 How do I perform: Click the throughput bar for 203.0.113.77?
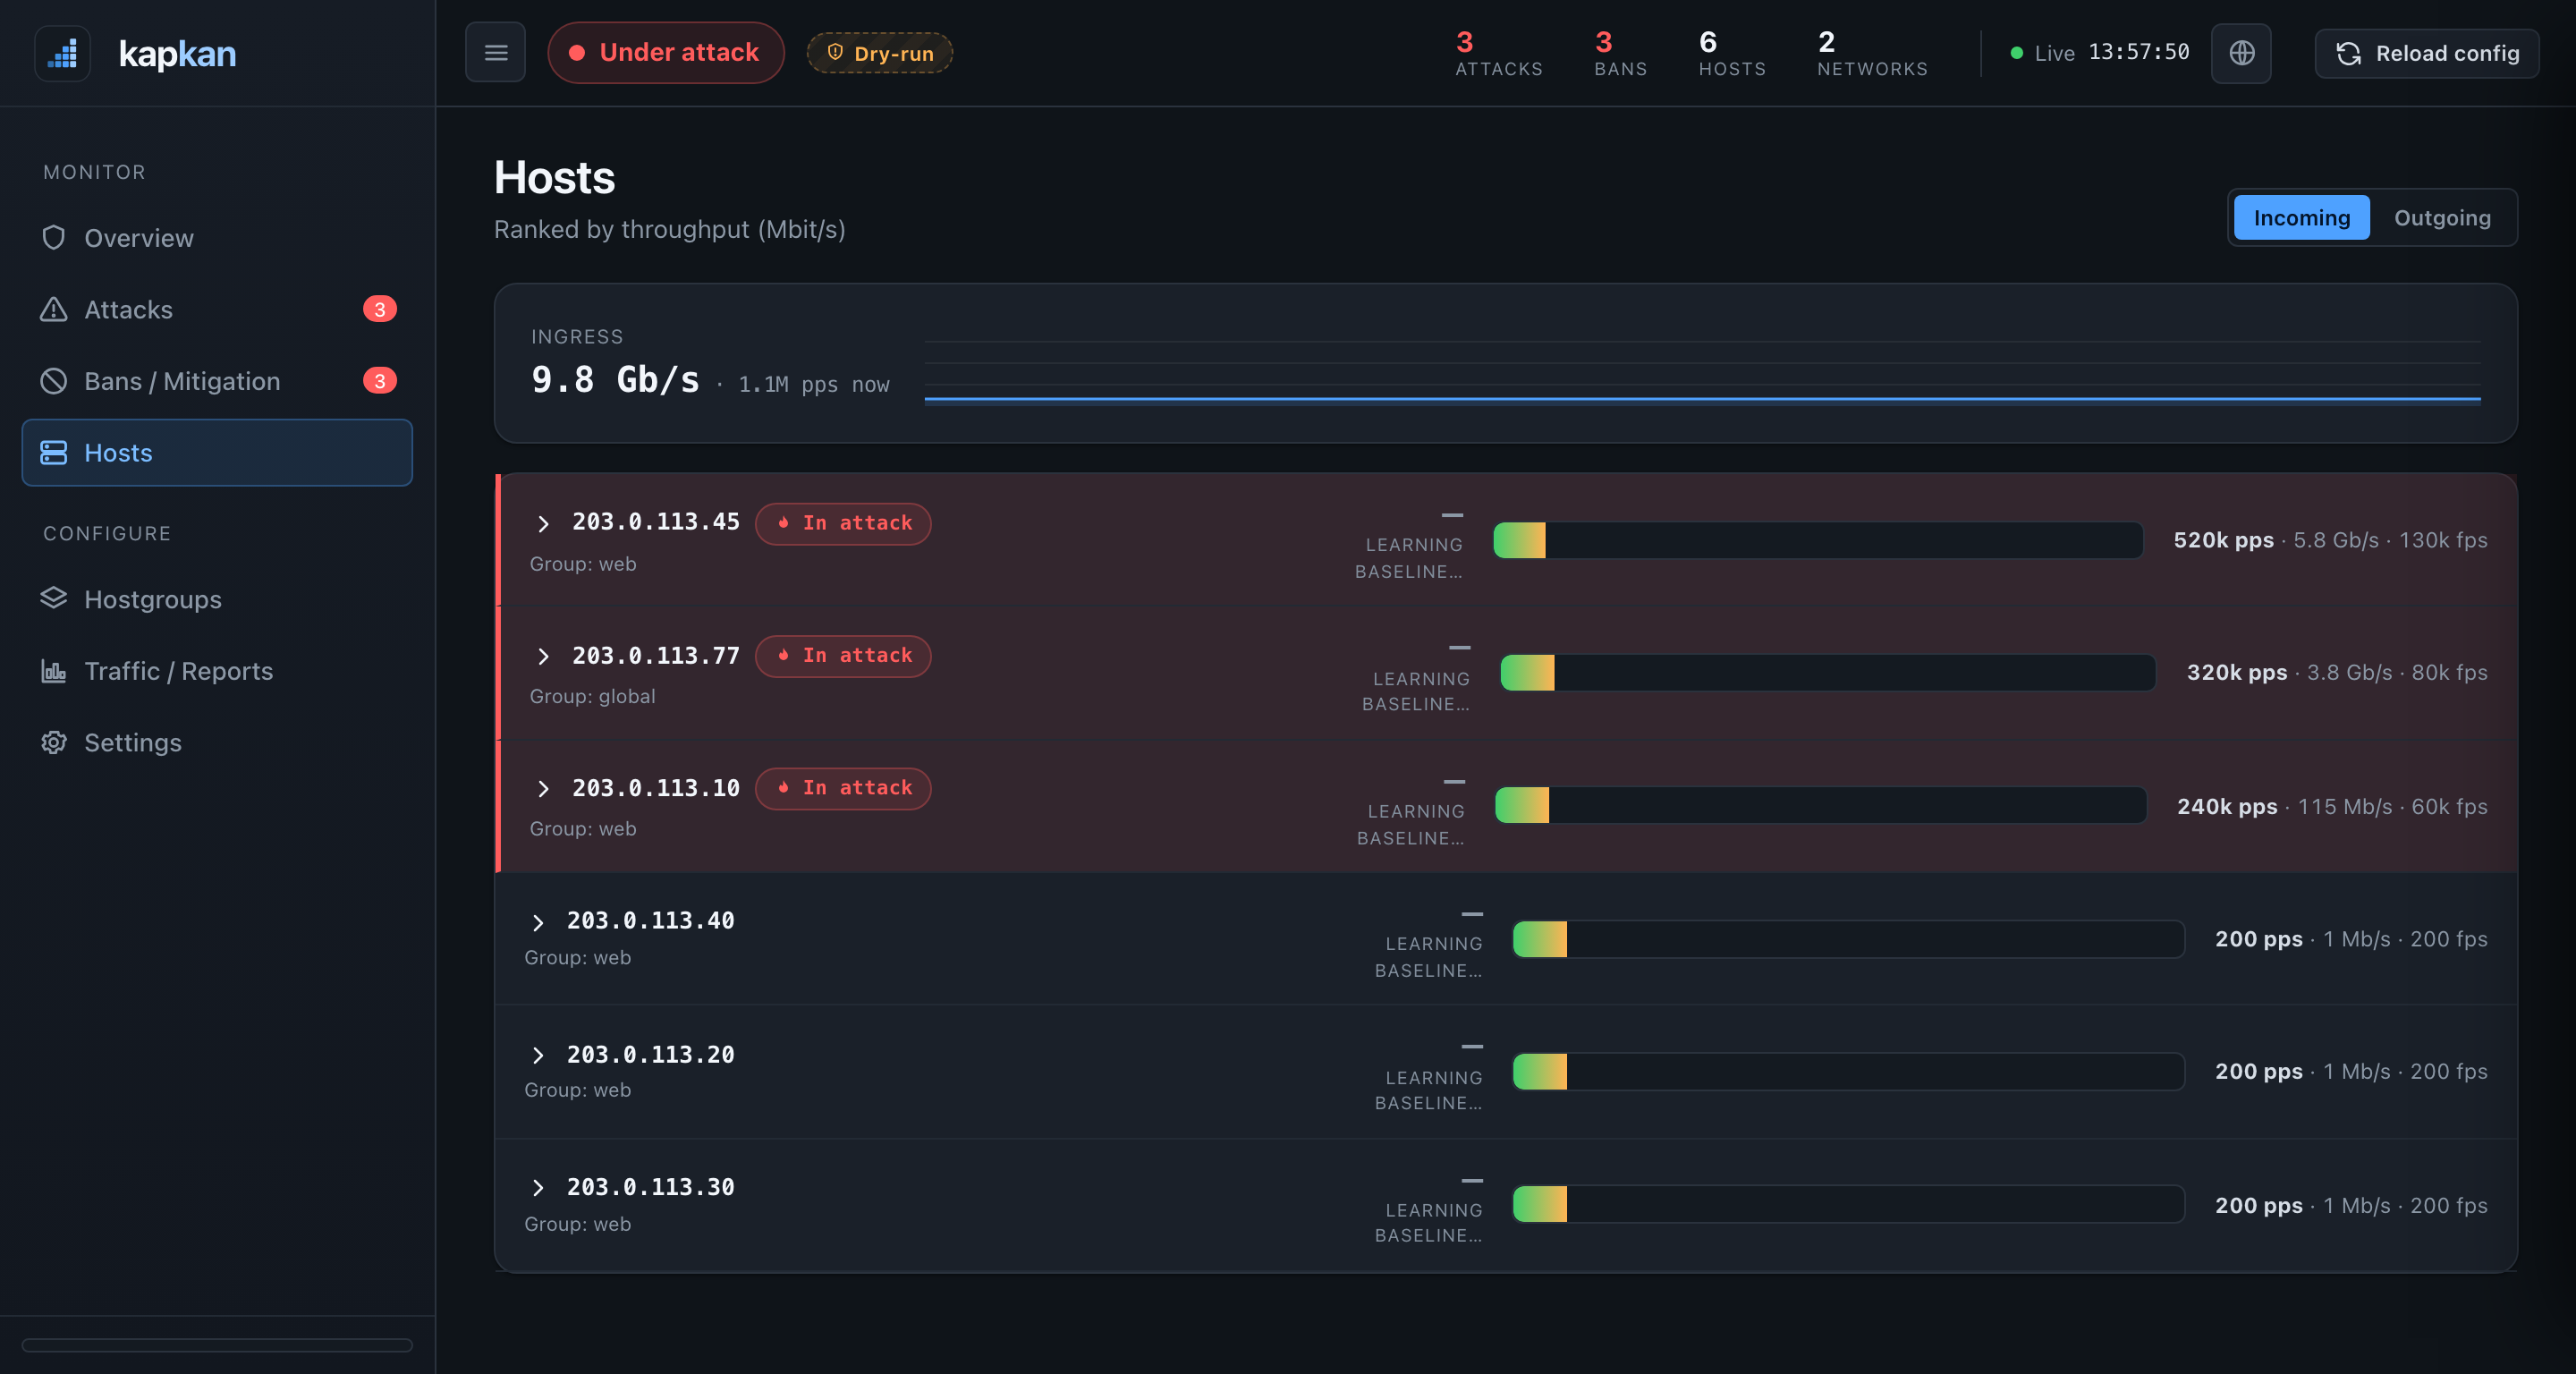coord(1828,672)
